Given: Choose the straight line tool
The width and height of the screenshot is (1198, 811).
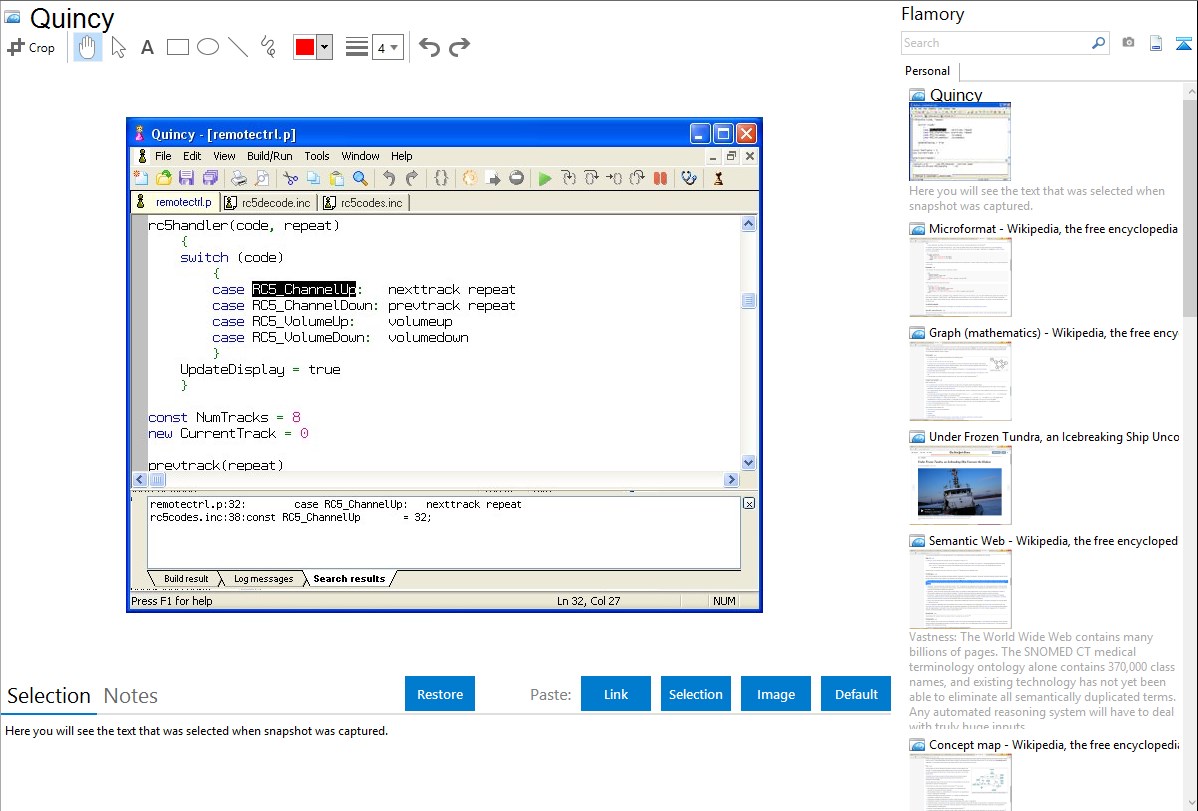Looking at the screenshot, I should click(237, 47).
